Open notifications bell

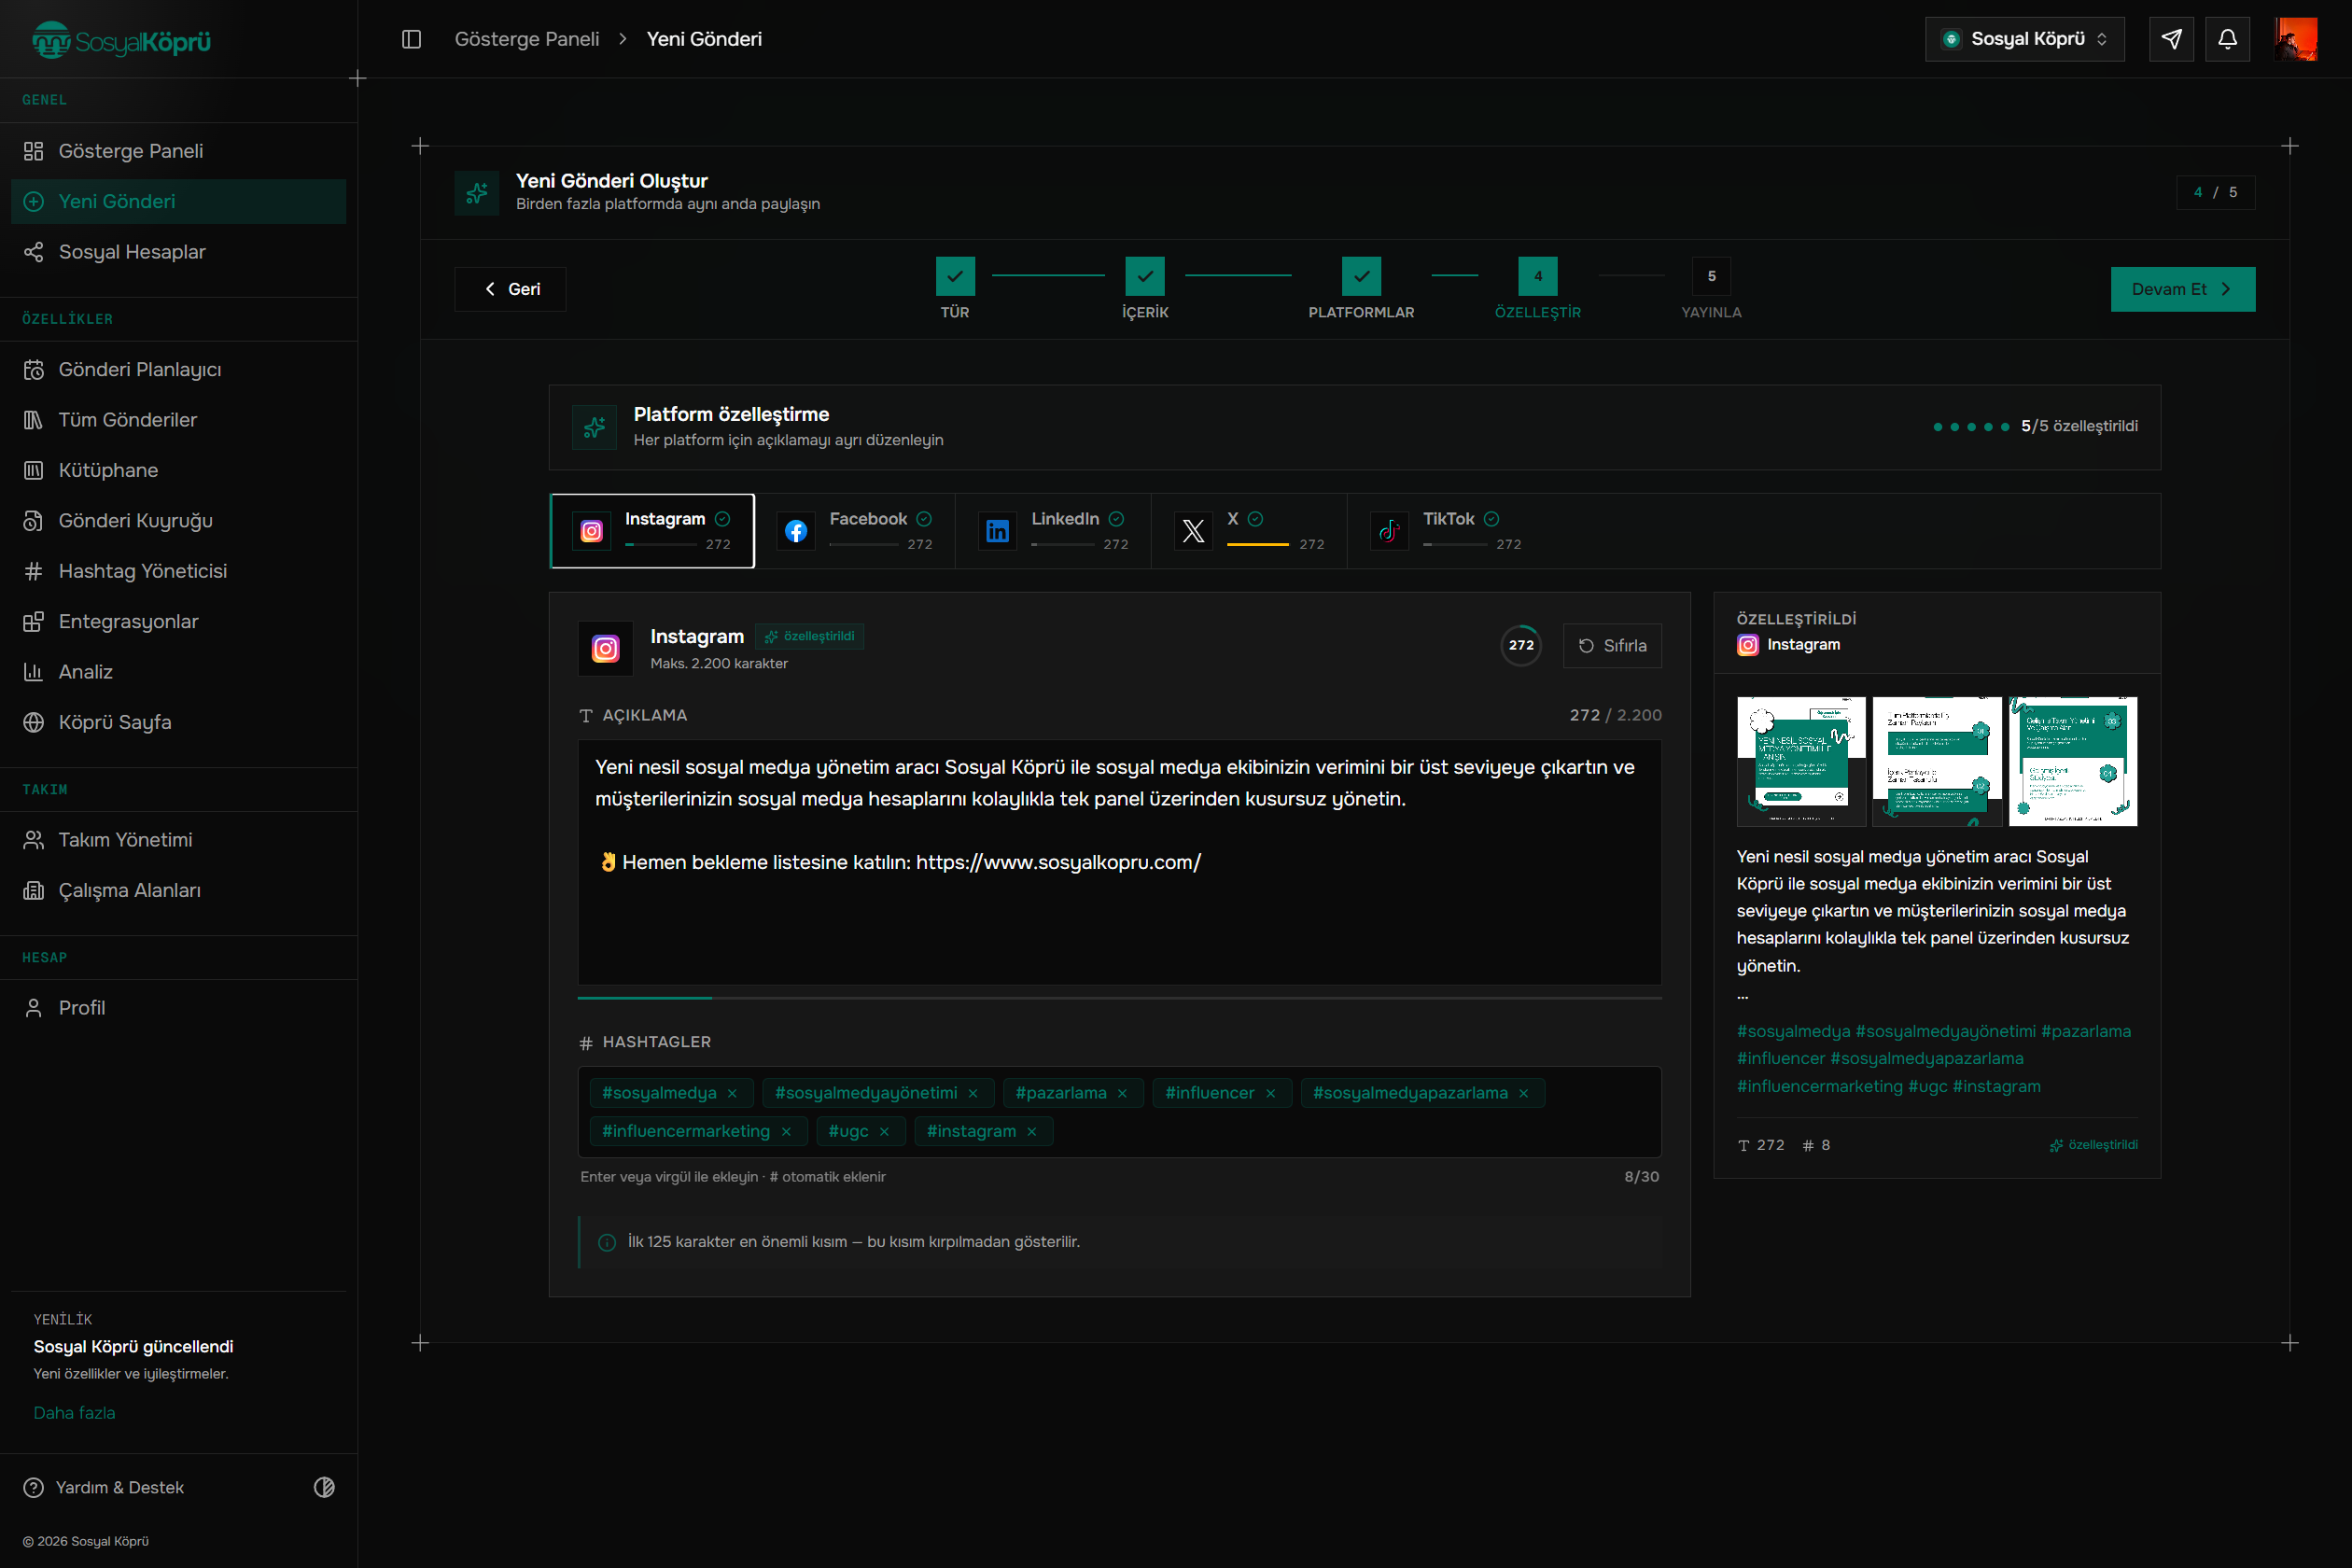2227,39
